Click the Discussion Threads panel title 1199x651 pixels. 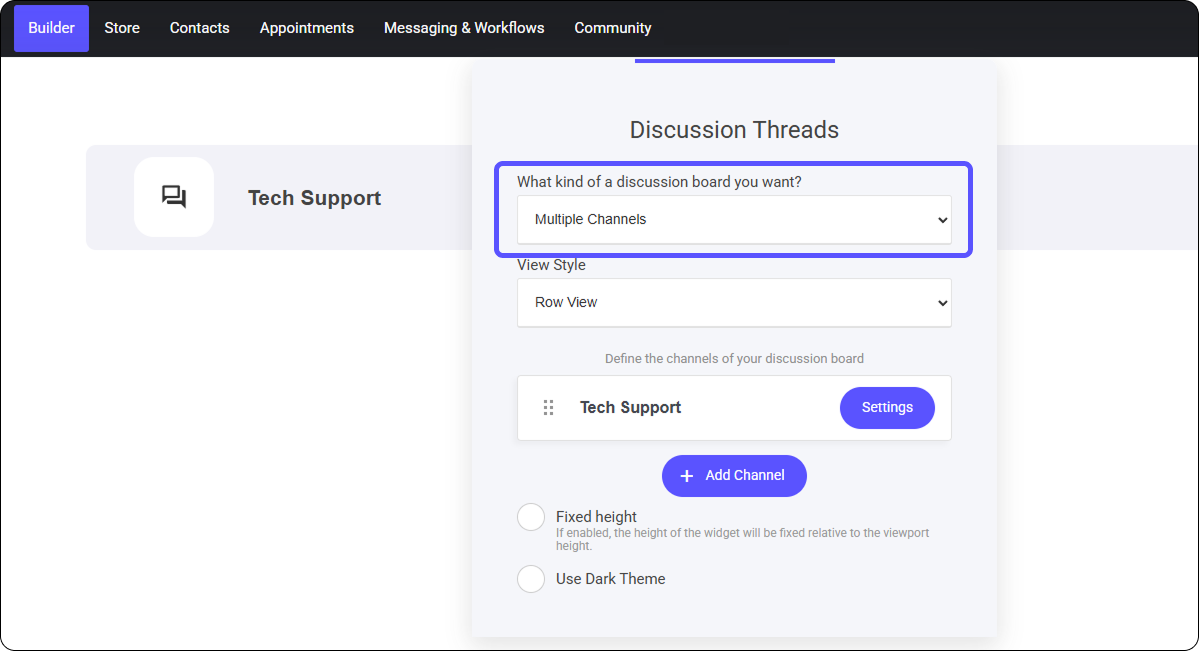[x=734, y=130]
